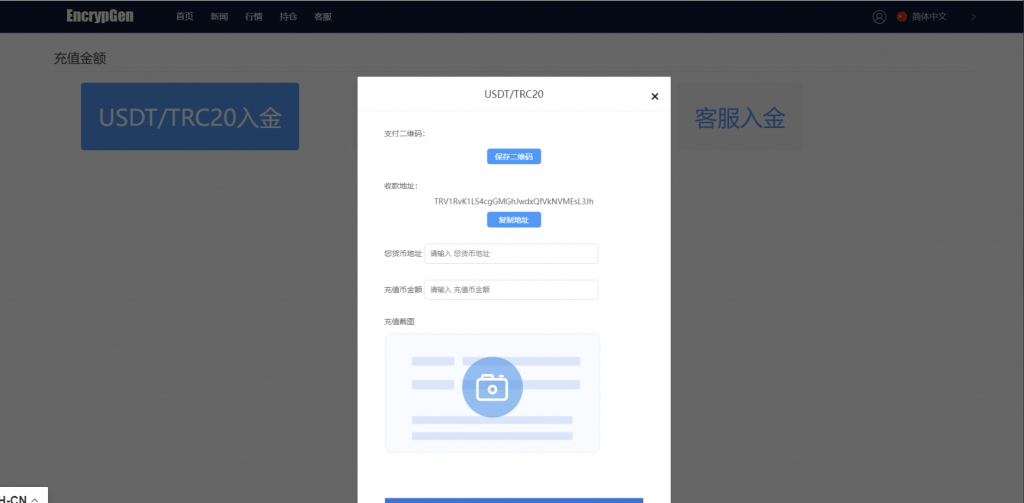The height and width of the screenshot is (503, 1024).
Task: Click the USDT/TRC20入金 deposit card
Action: coord(190,117)
